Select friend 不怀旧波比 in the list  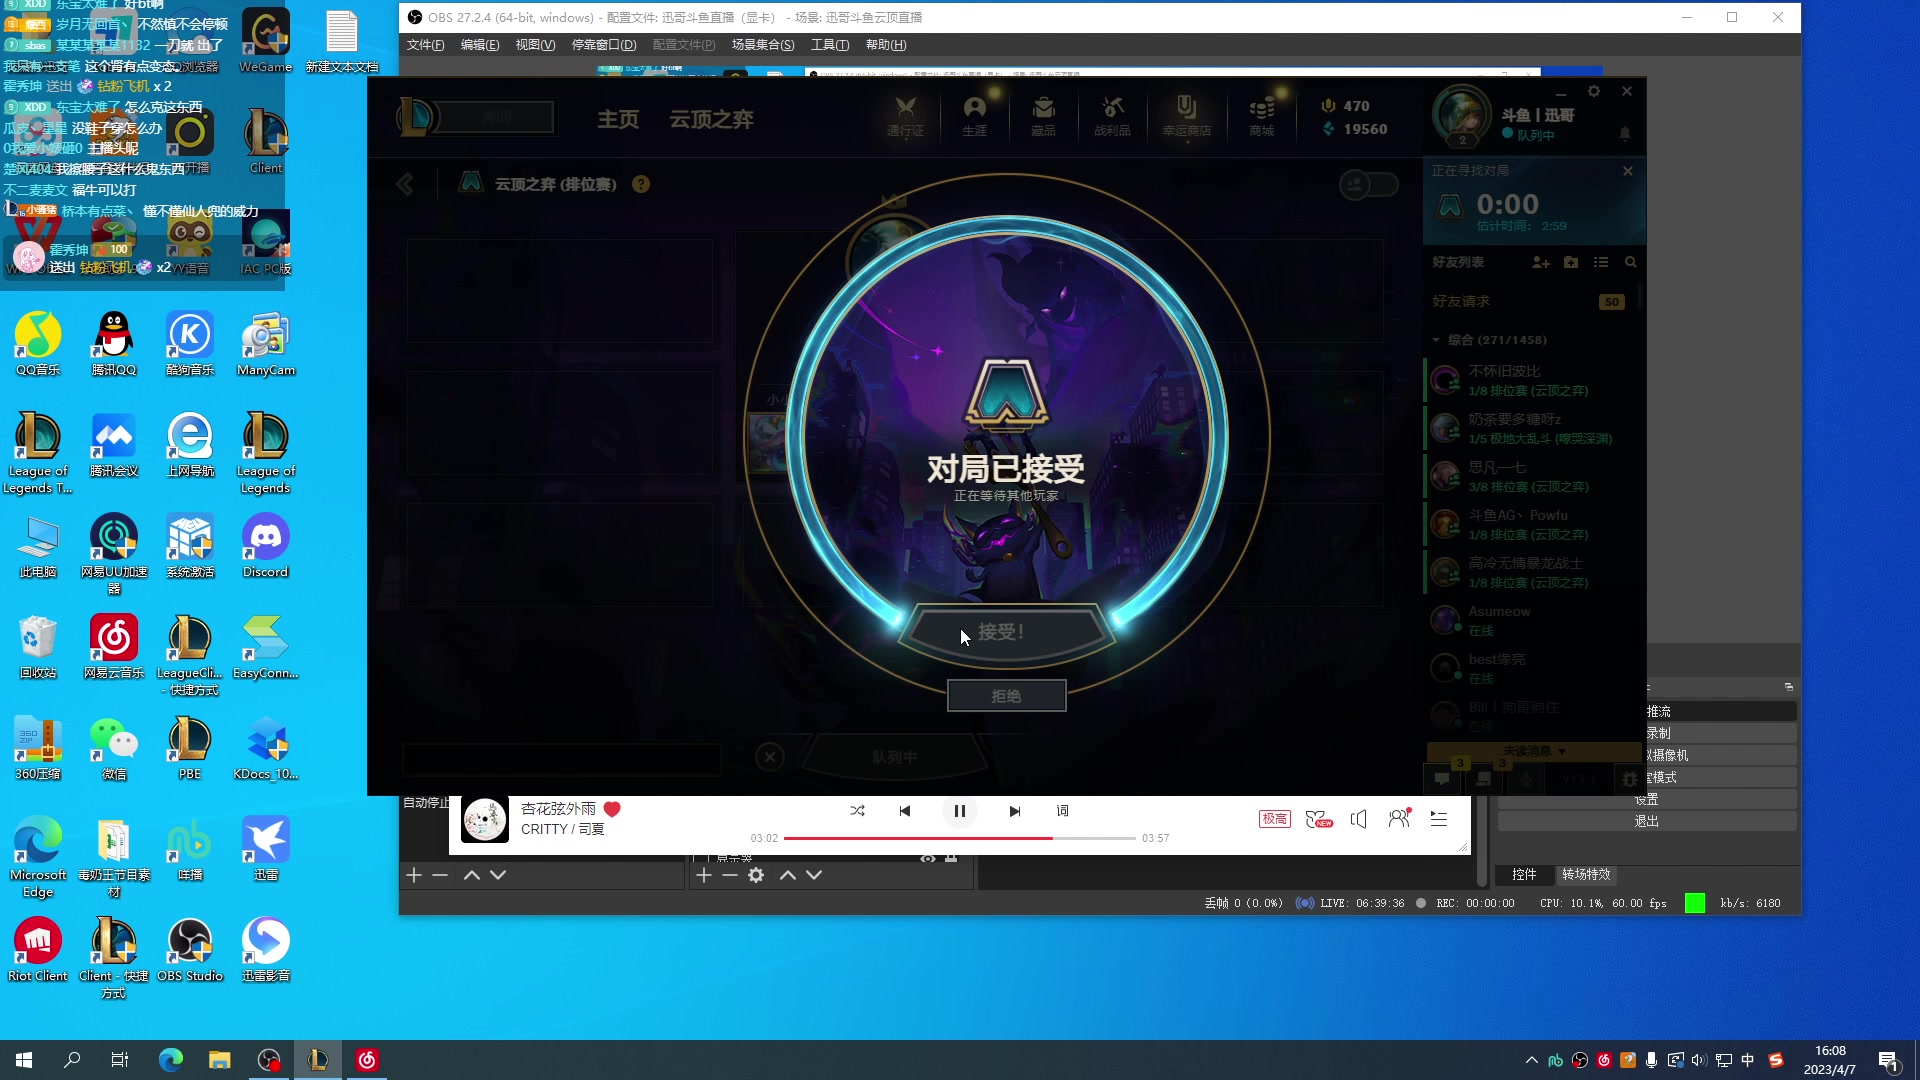click(1531, 380)
